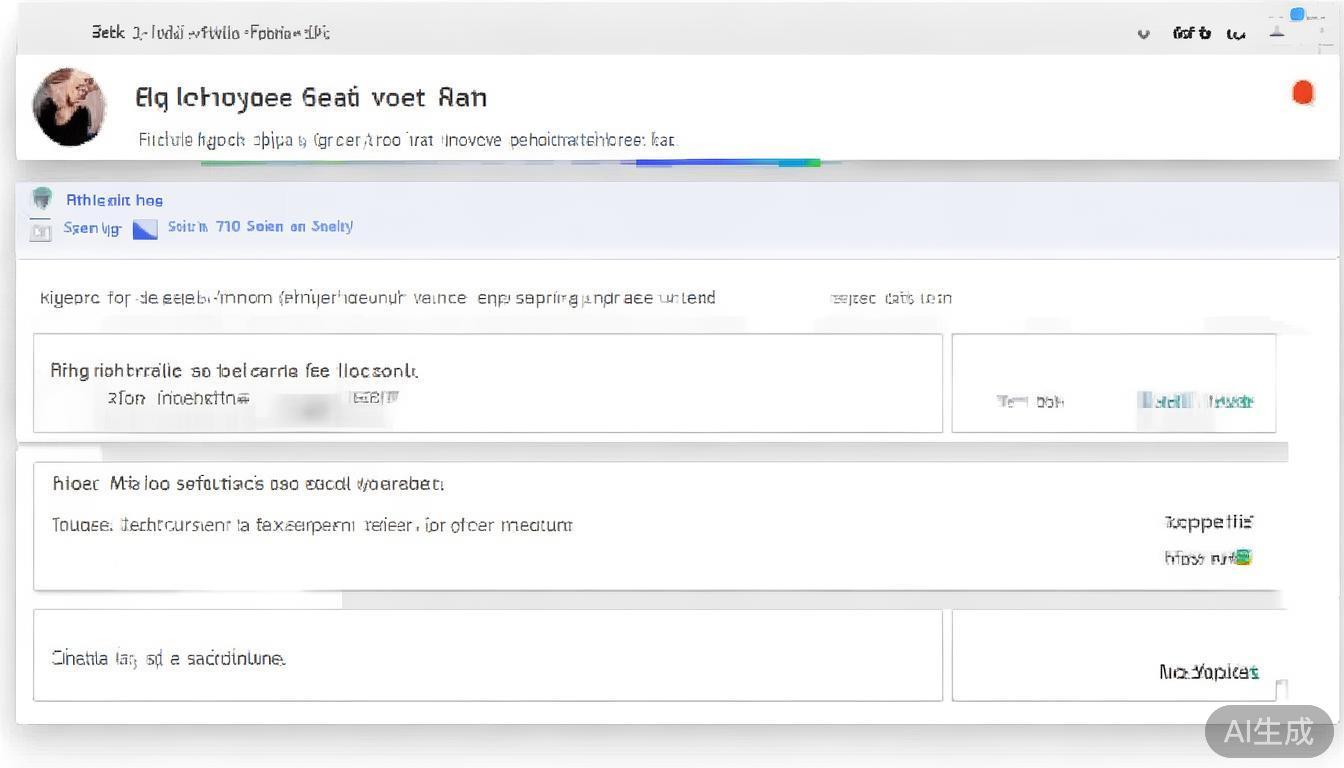Open the 'Gof to' menu item
Image resolution: width=1344 pixels, height=768 pixels.
(1191, 33)
